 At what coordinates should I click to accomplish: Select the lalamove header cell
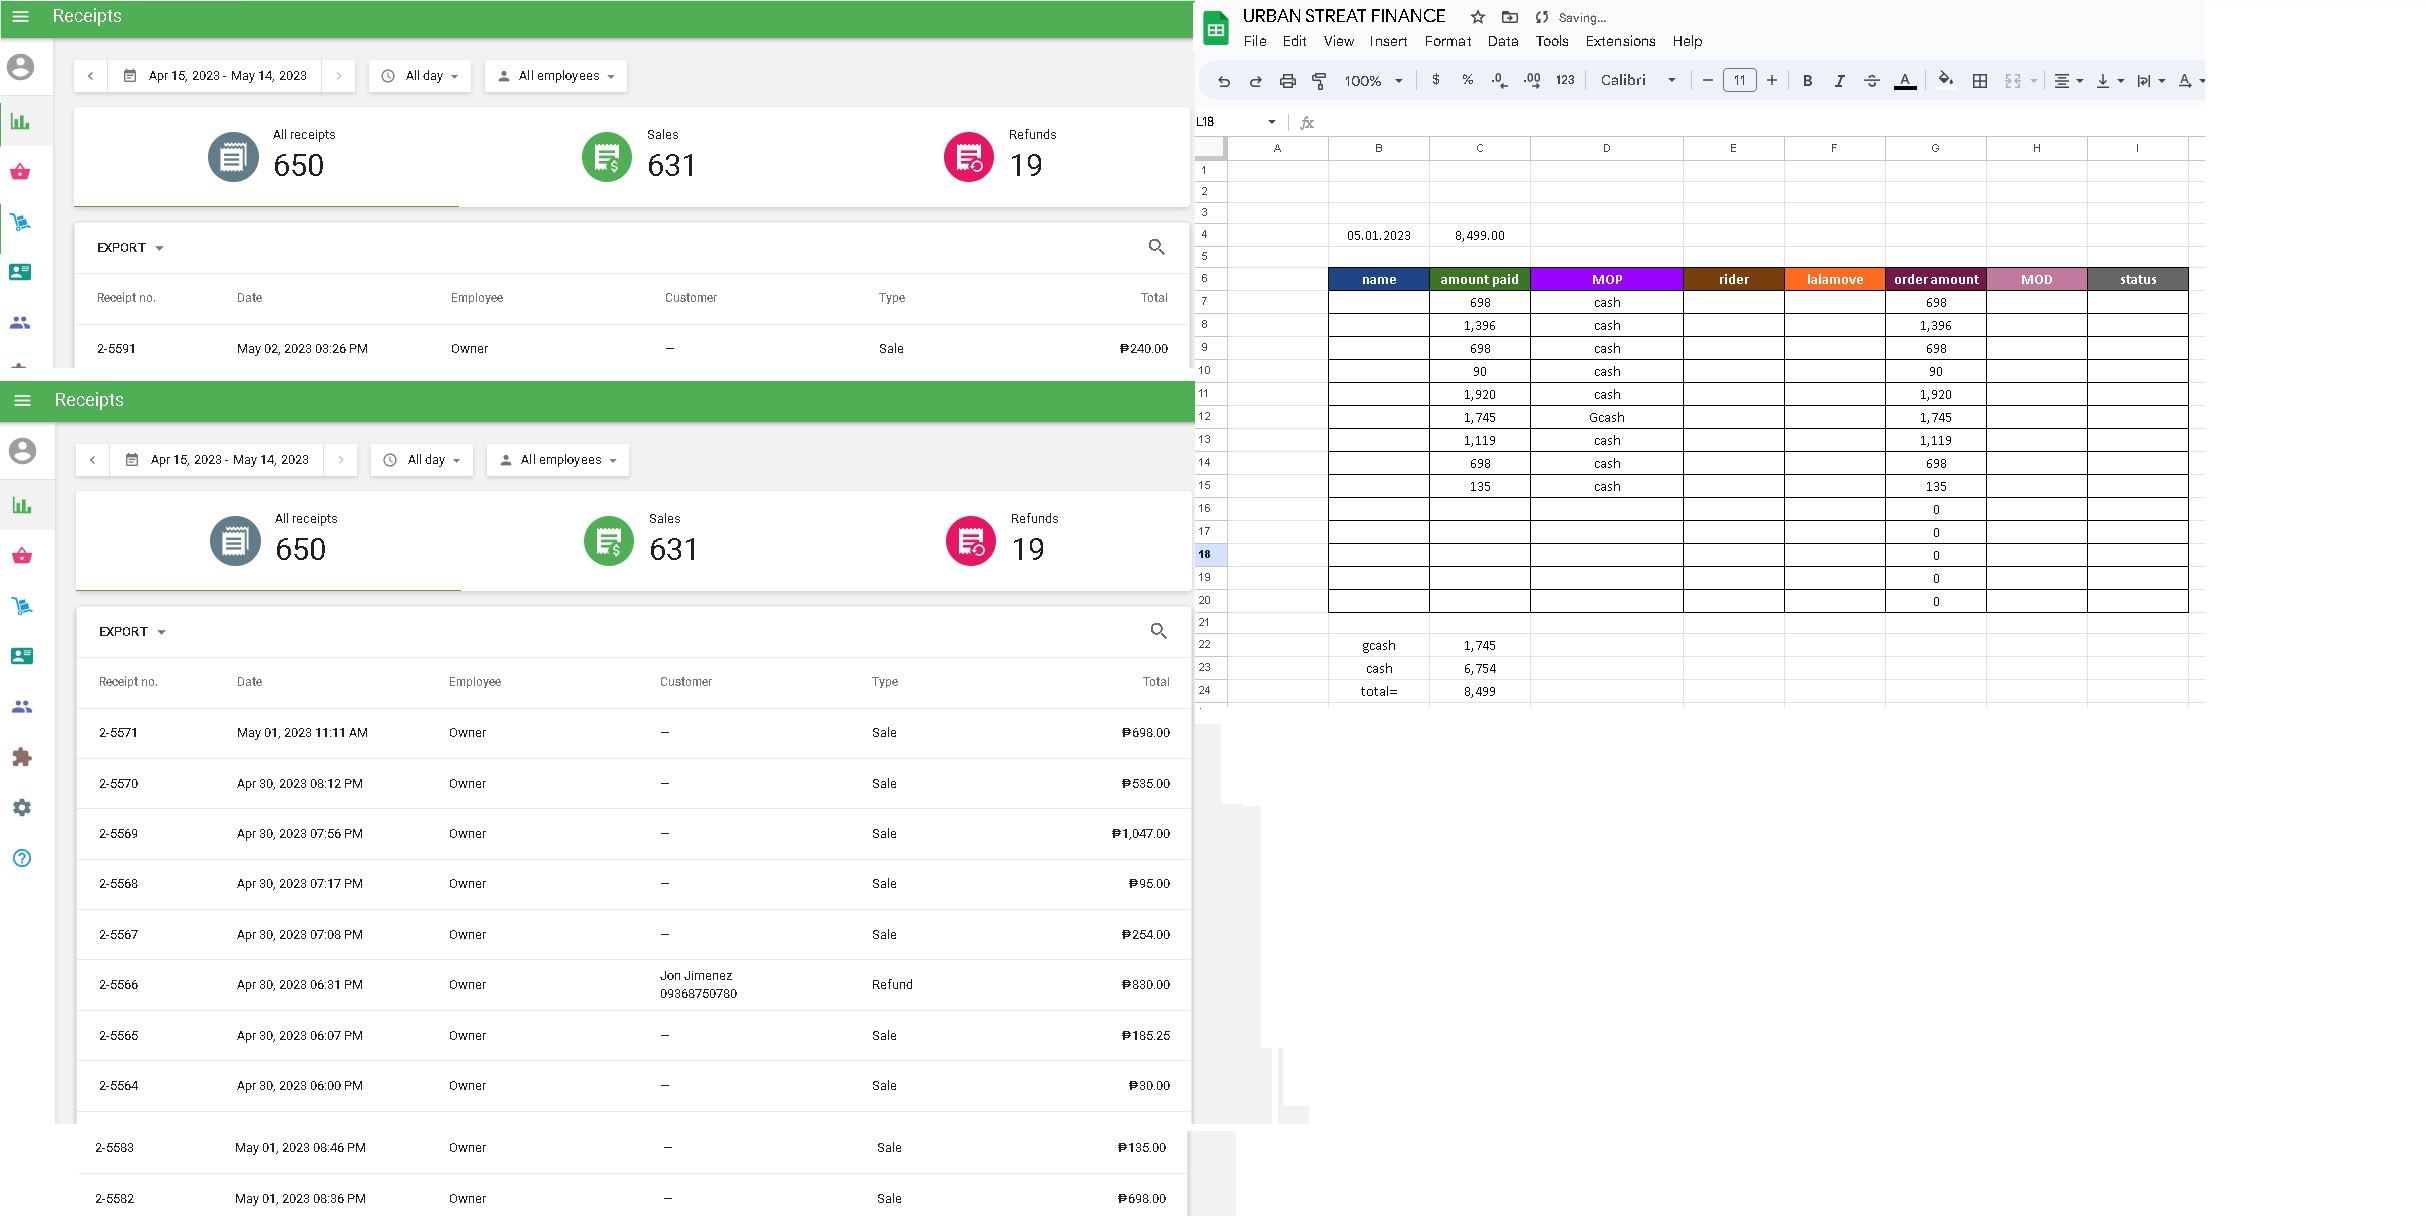tap(1835, 279)
